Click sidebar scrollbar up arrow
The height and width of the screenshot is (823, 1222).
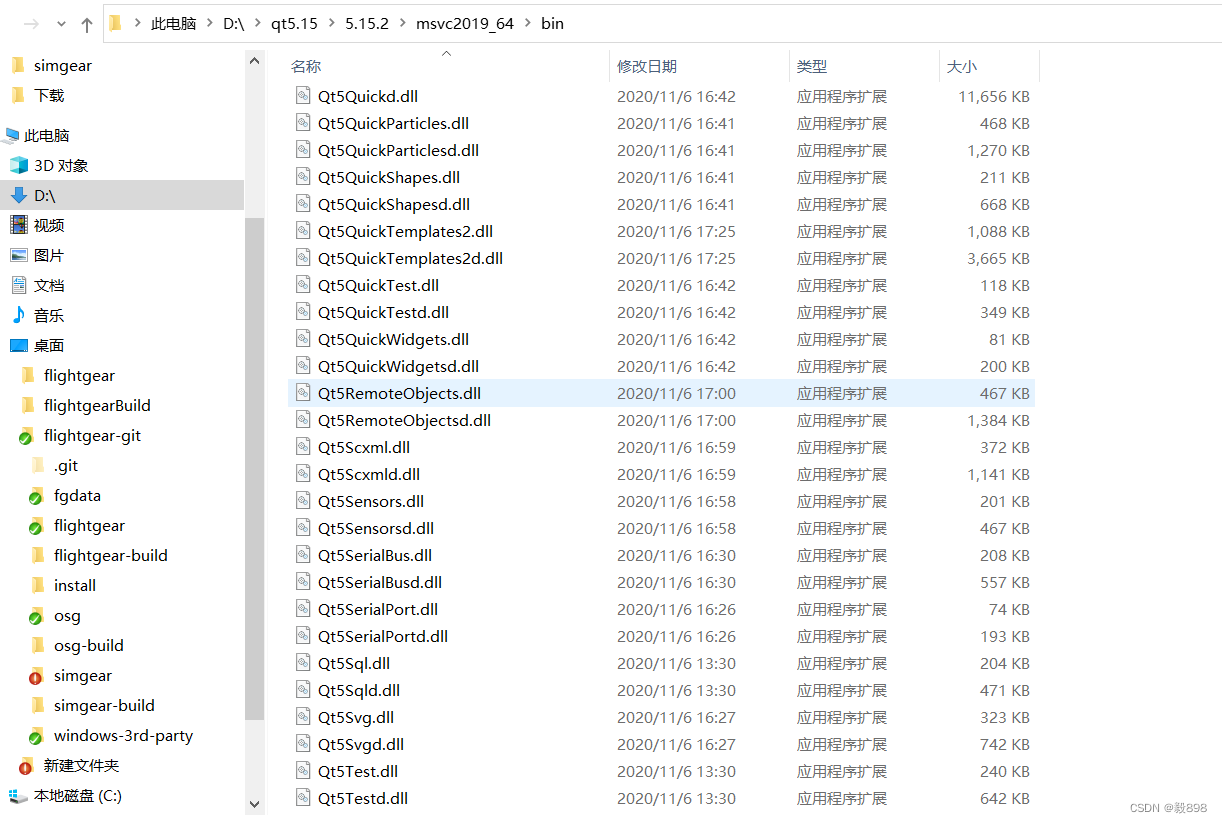coord(254,60)
